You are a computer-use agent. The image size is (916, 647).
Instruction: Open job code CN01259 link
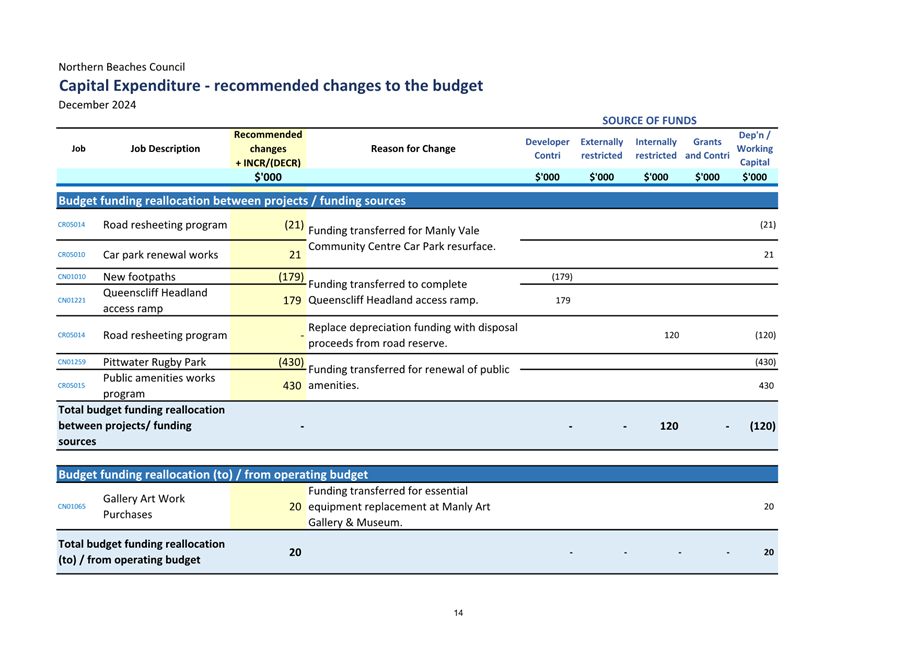tap(71, 362)
